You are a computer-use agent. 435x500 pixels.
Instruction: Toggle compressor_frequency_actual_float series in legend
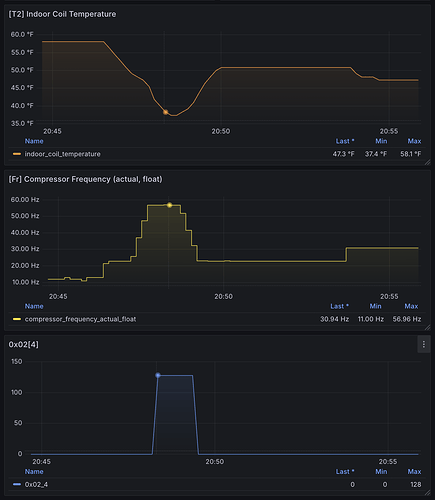point(80,319)
